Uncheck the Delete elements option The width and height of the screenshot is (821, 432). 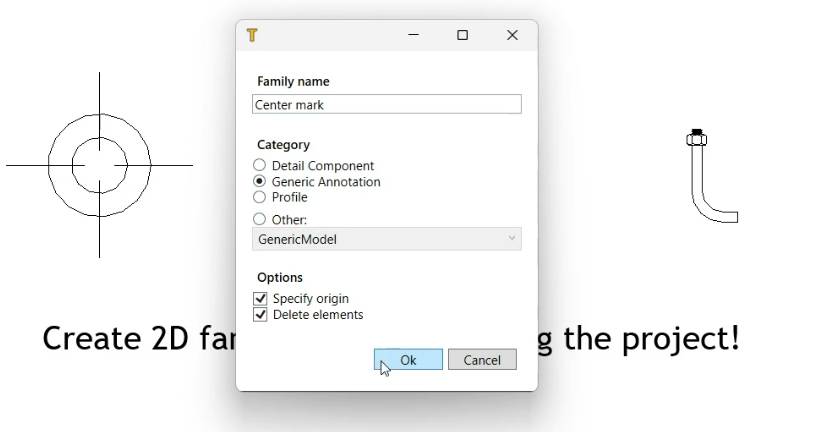(261, 315)
